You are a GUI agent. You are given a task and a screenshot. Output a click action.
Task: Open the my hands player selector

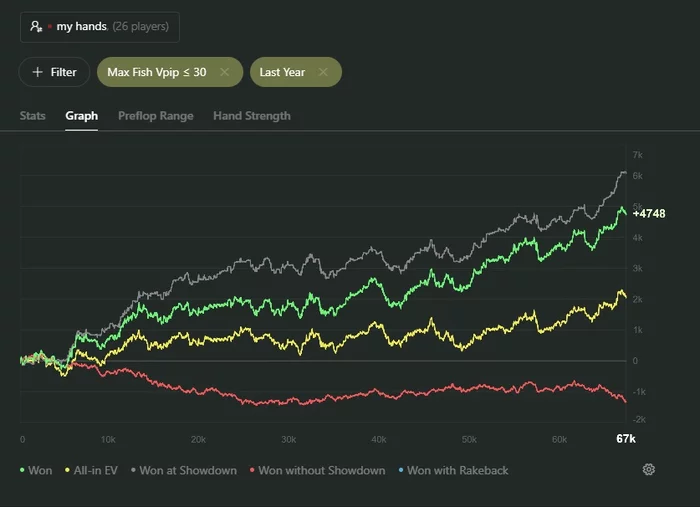click(x=99, y=27)
